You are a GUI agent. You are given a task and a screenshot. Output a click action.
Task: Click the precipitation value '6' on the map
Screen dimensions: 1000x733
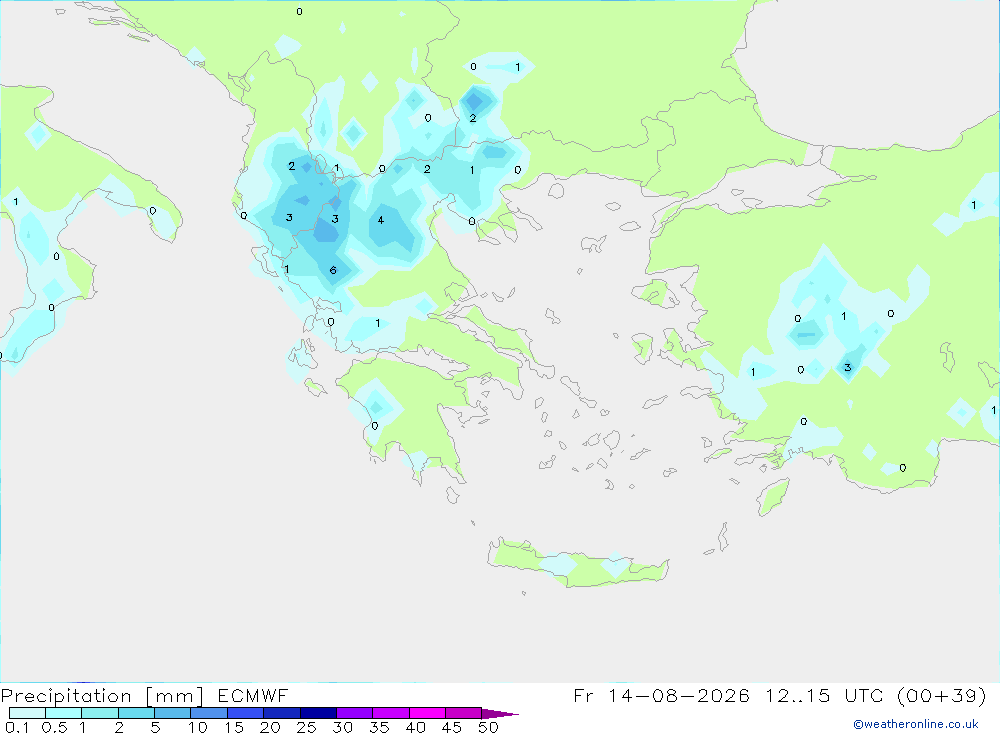pos(333,270)
